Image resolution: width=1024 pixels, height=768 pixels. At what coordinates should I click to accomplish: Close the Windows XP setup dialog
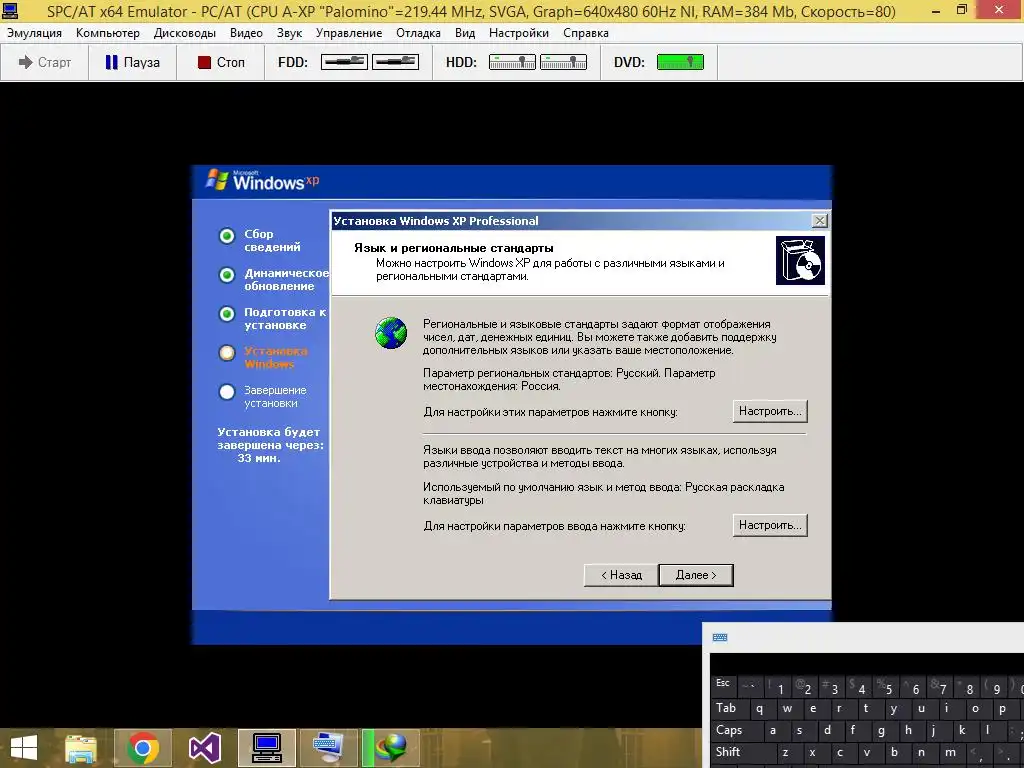point(819,221)
